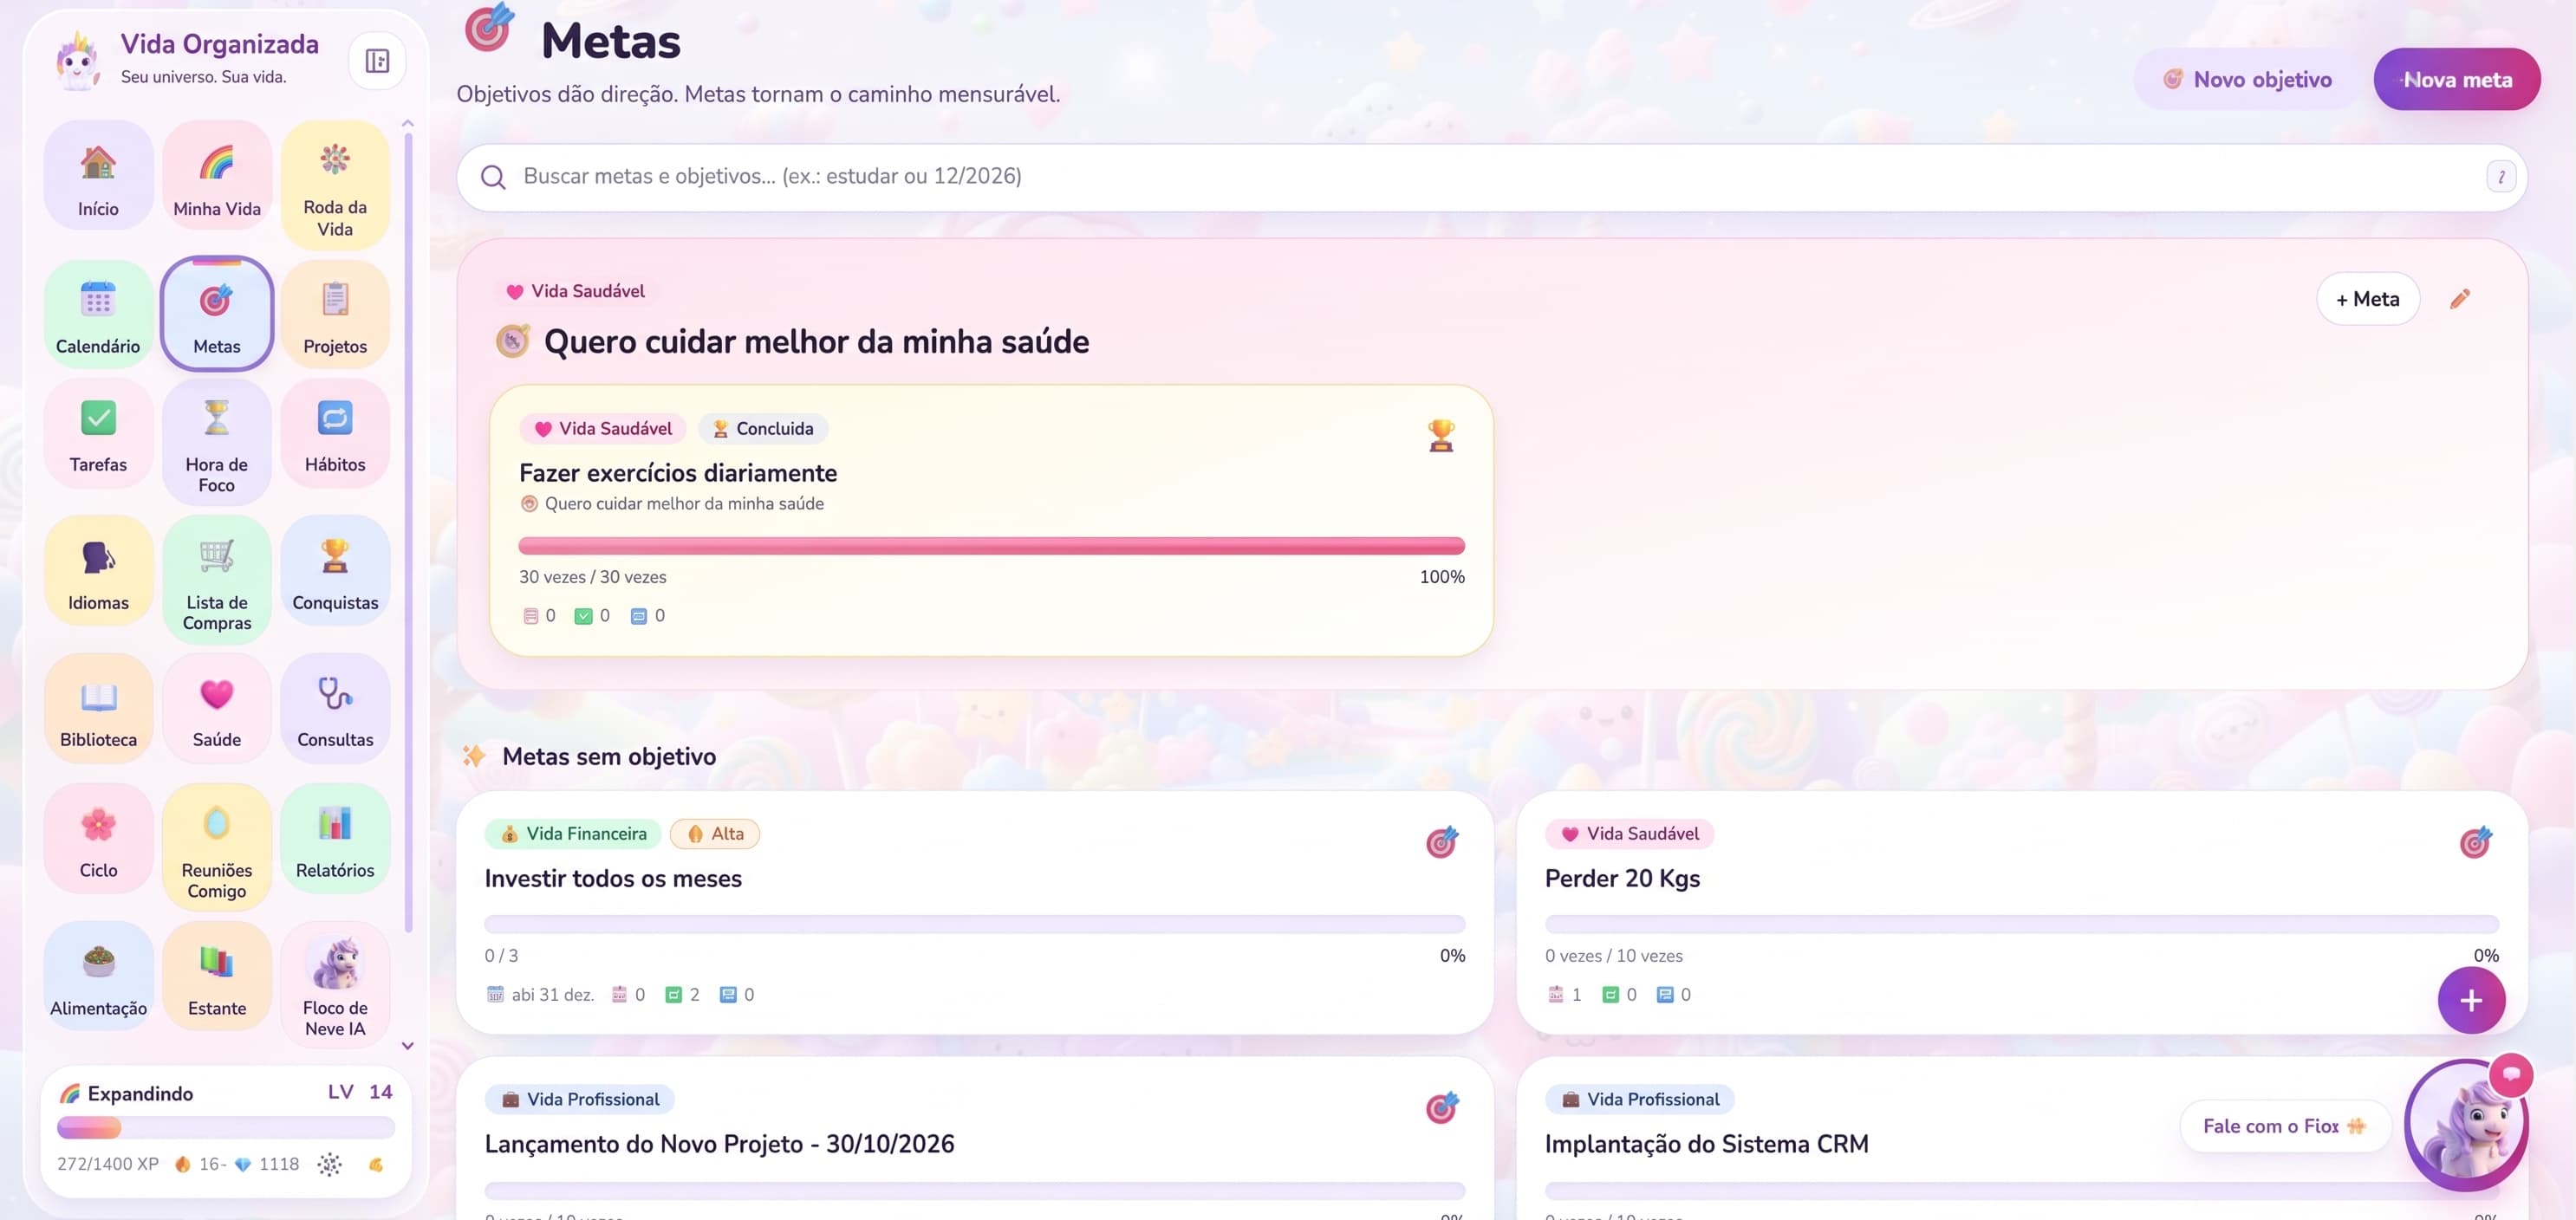Open the Estante books tile

pyautogui.click(x=216, y=976)
